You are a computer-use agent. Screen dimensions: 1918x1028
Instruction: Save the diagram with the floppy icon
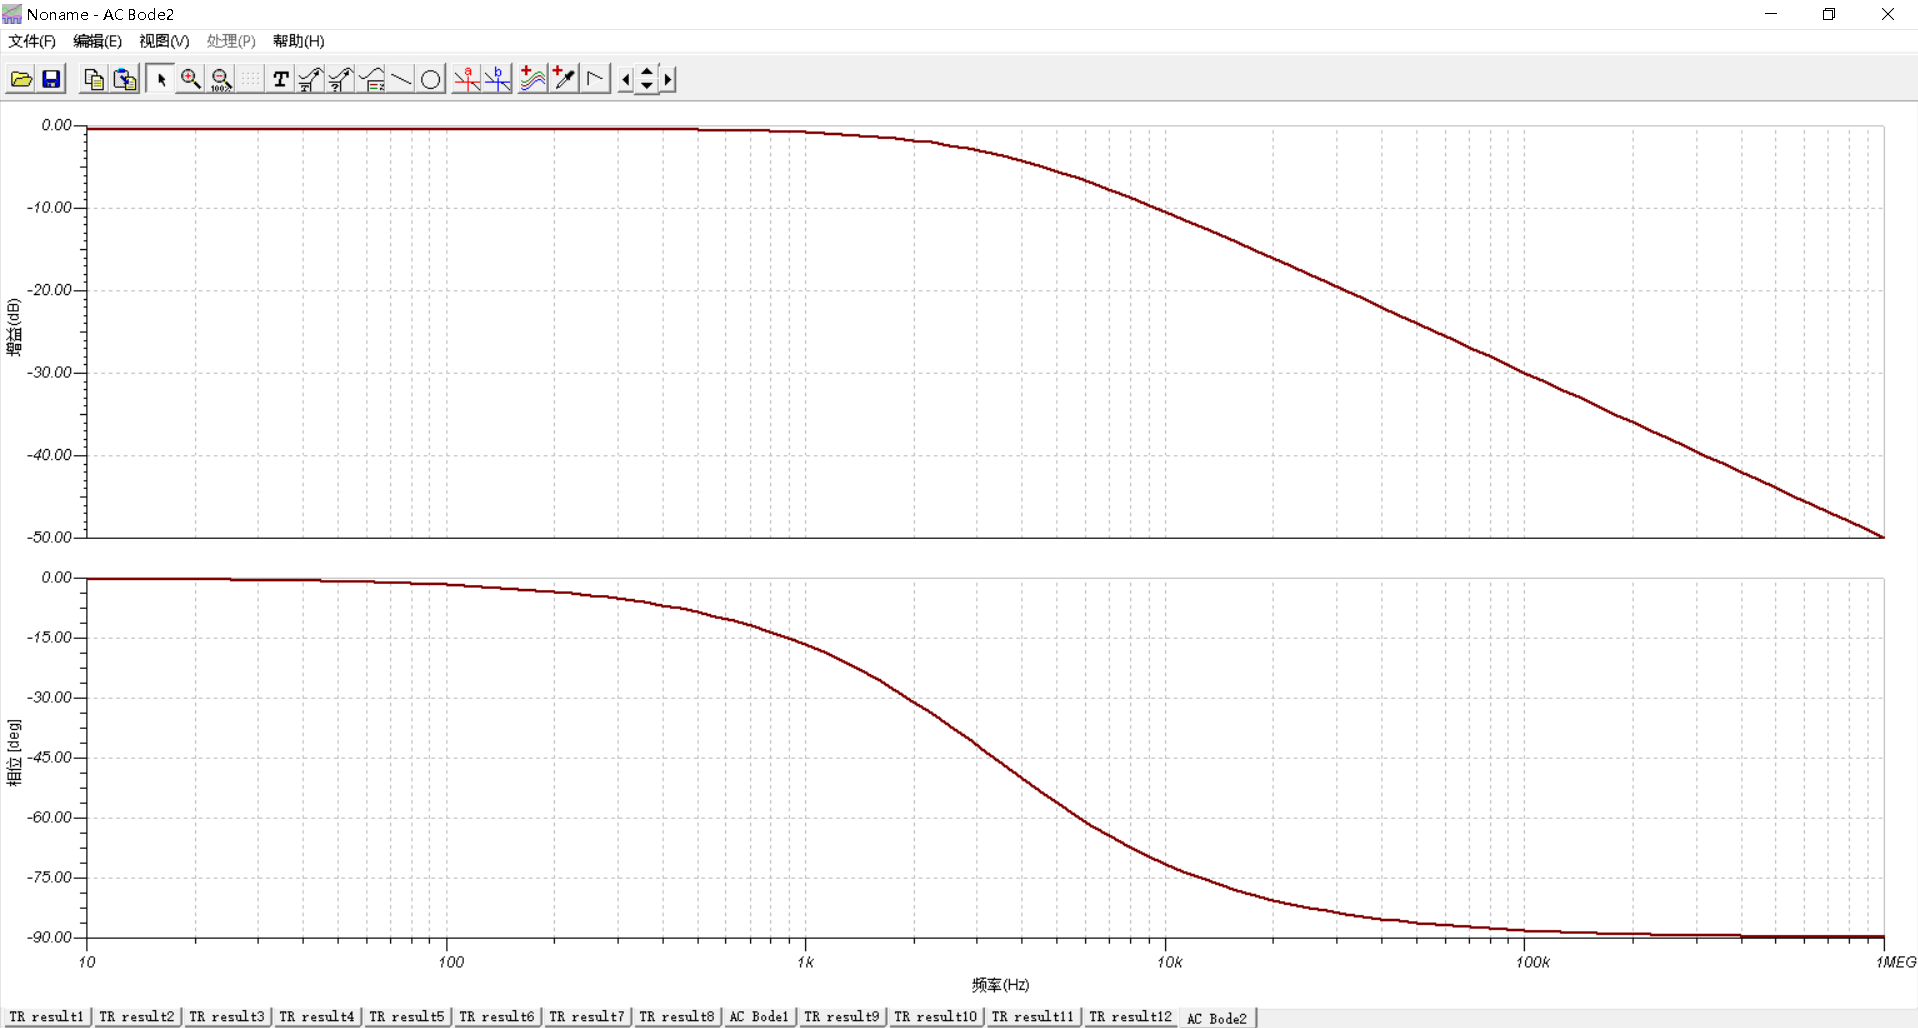point(51,79)
